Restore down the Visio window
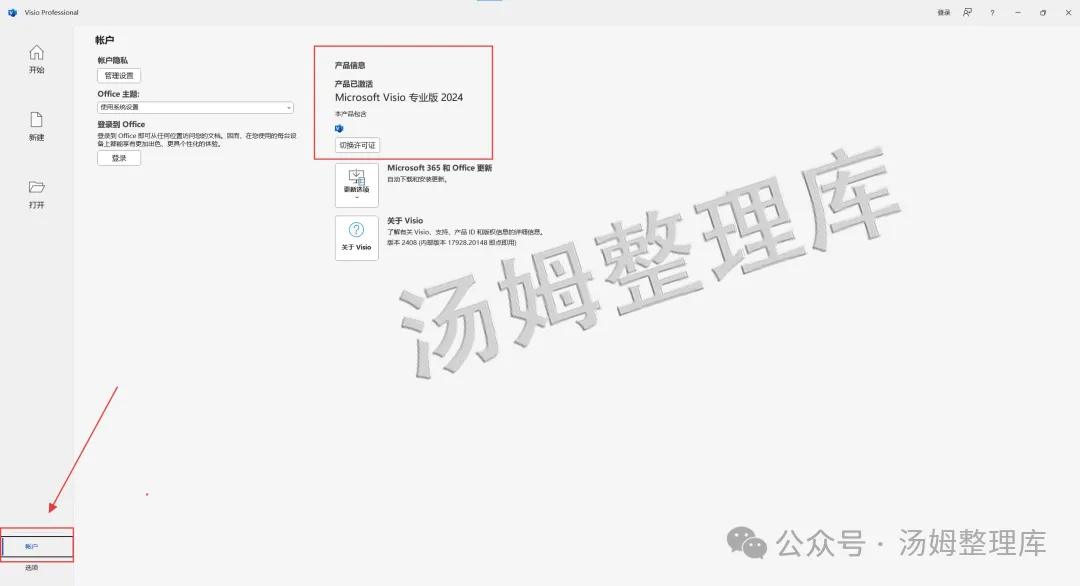 pos(1043,12)
